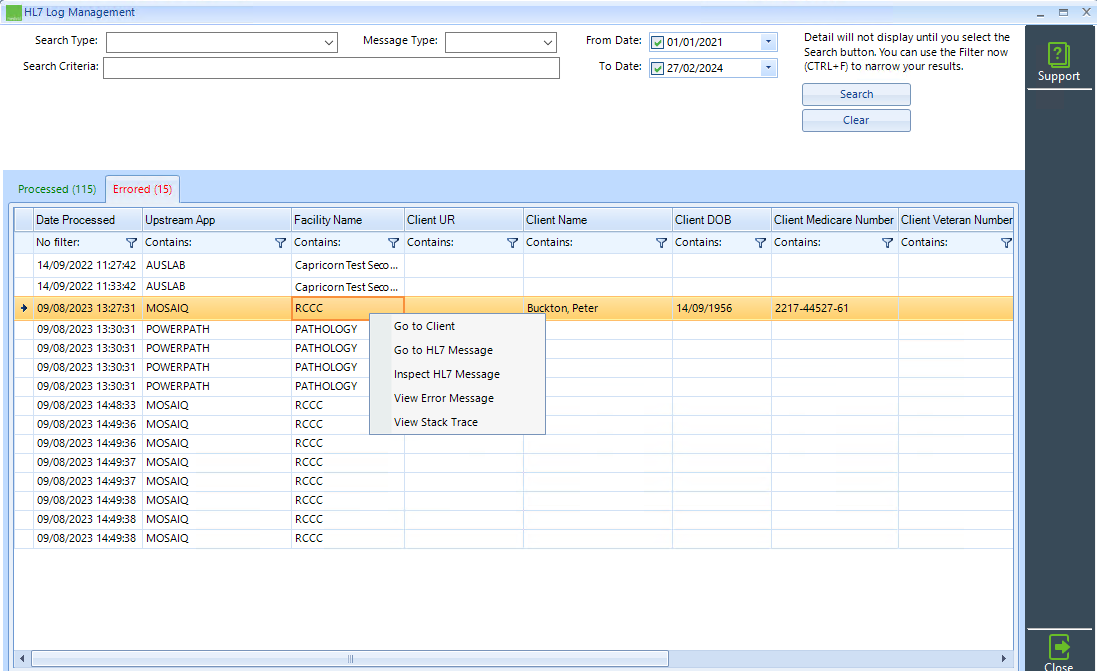Open the filter funnel for Upstream App column
This screenshot has width=1097, height=671.
pos(280,242)
